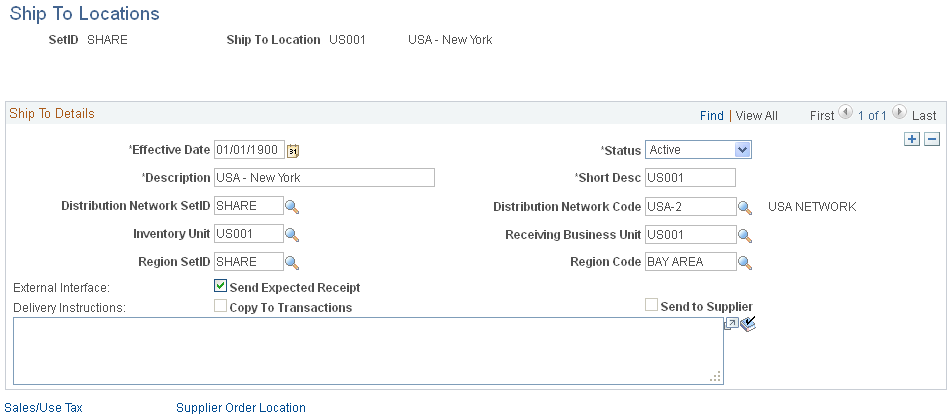Tick the Send to Supplier checkbox
The width and height of the screenshot is (948, 420).
[x=652, y=305]
